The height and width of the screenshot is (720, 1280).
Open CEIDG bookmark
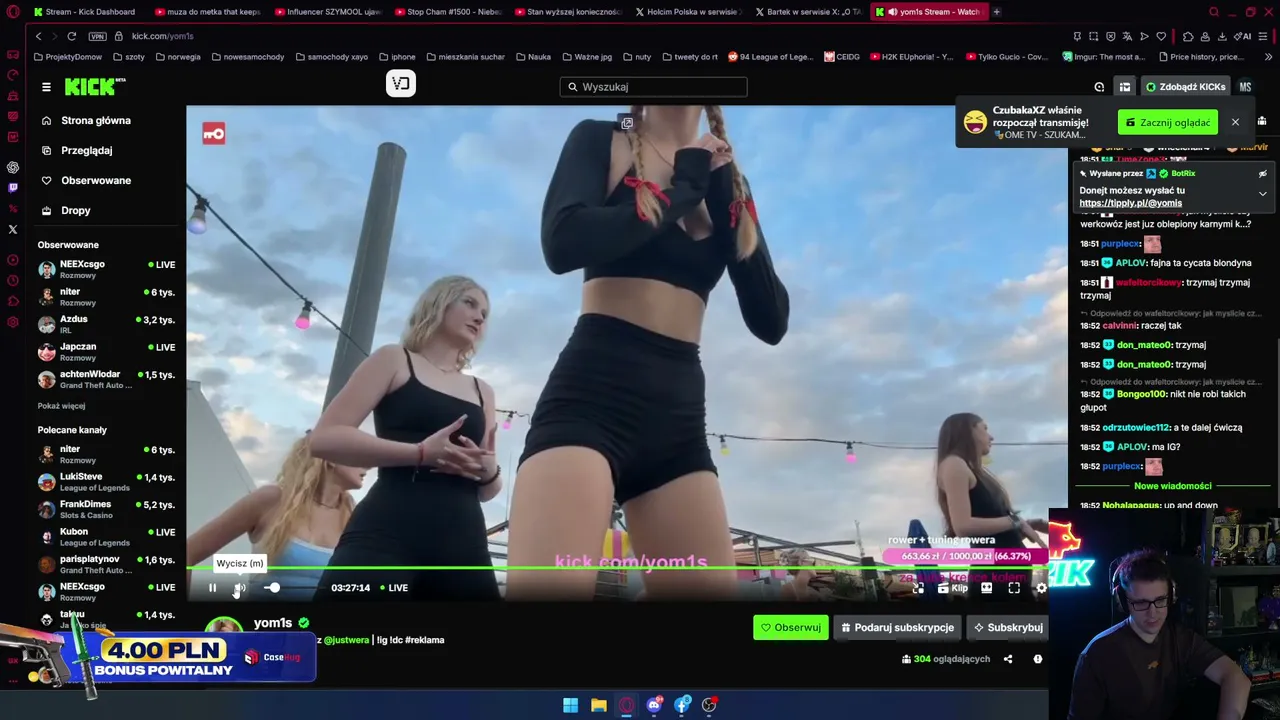tap(842, 57)
